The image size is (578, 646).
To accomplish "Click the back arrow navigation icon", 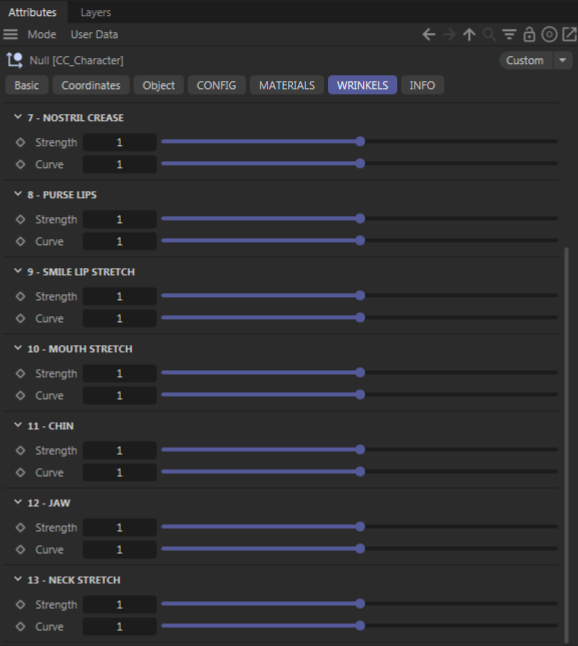I will pos(429,35).
